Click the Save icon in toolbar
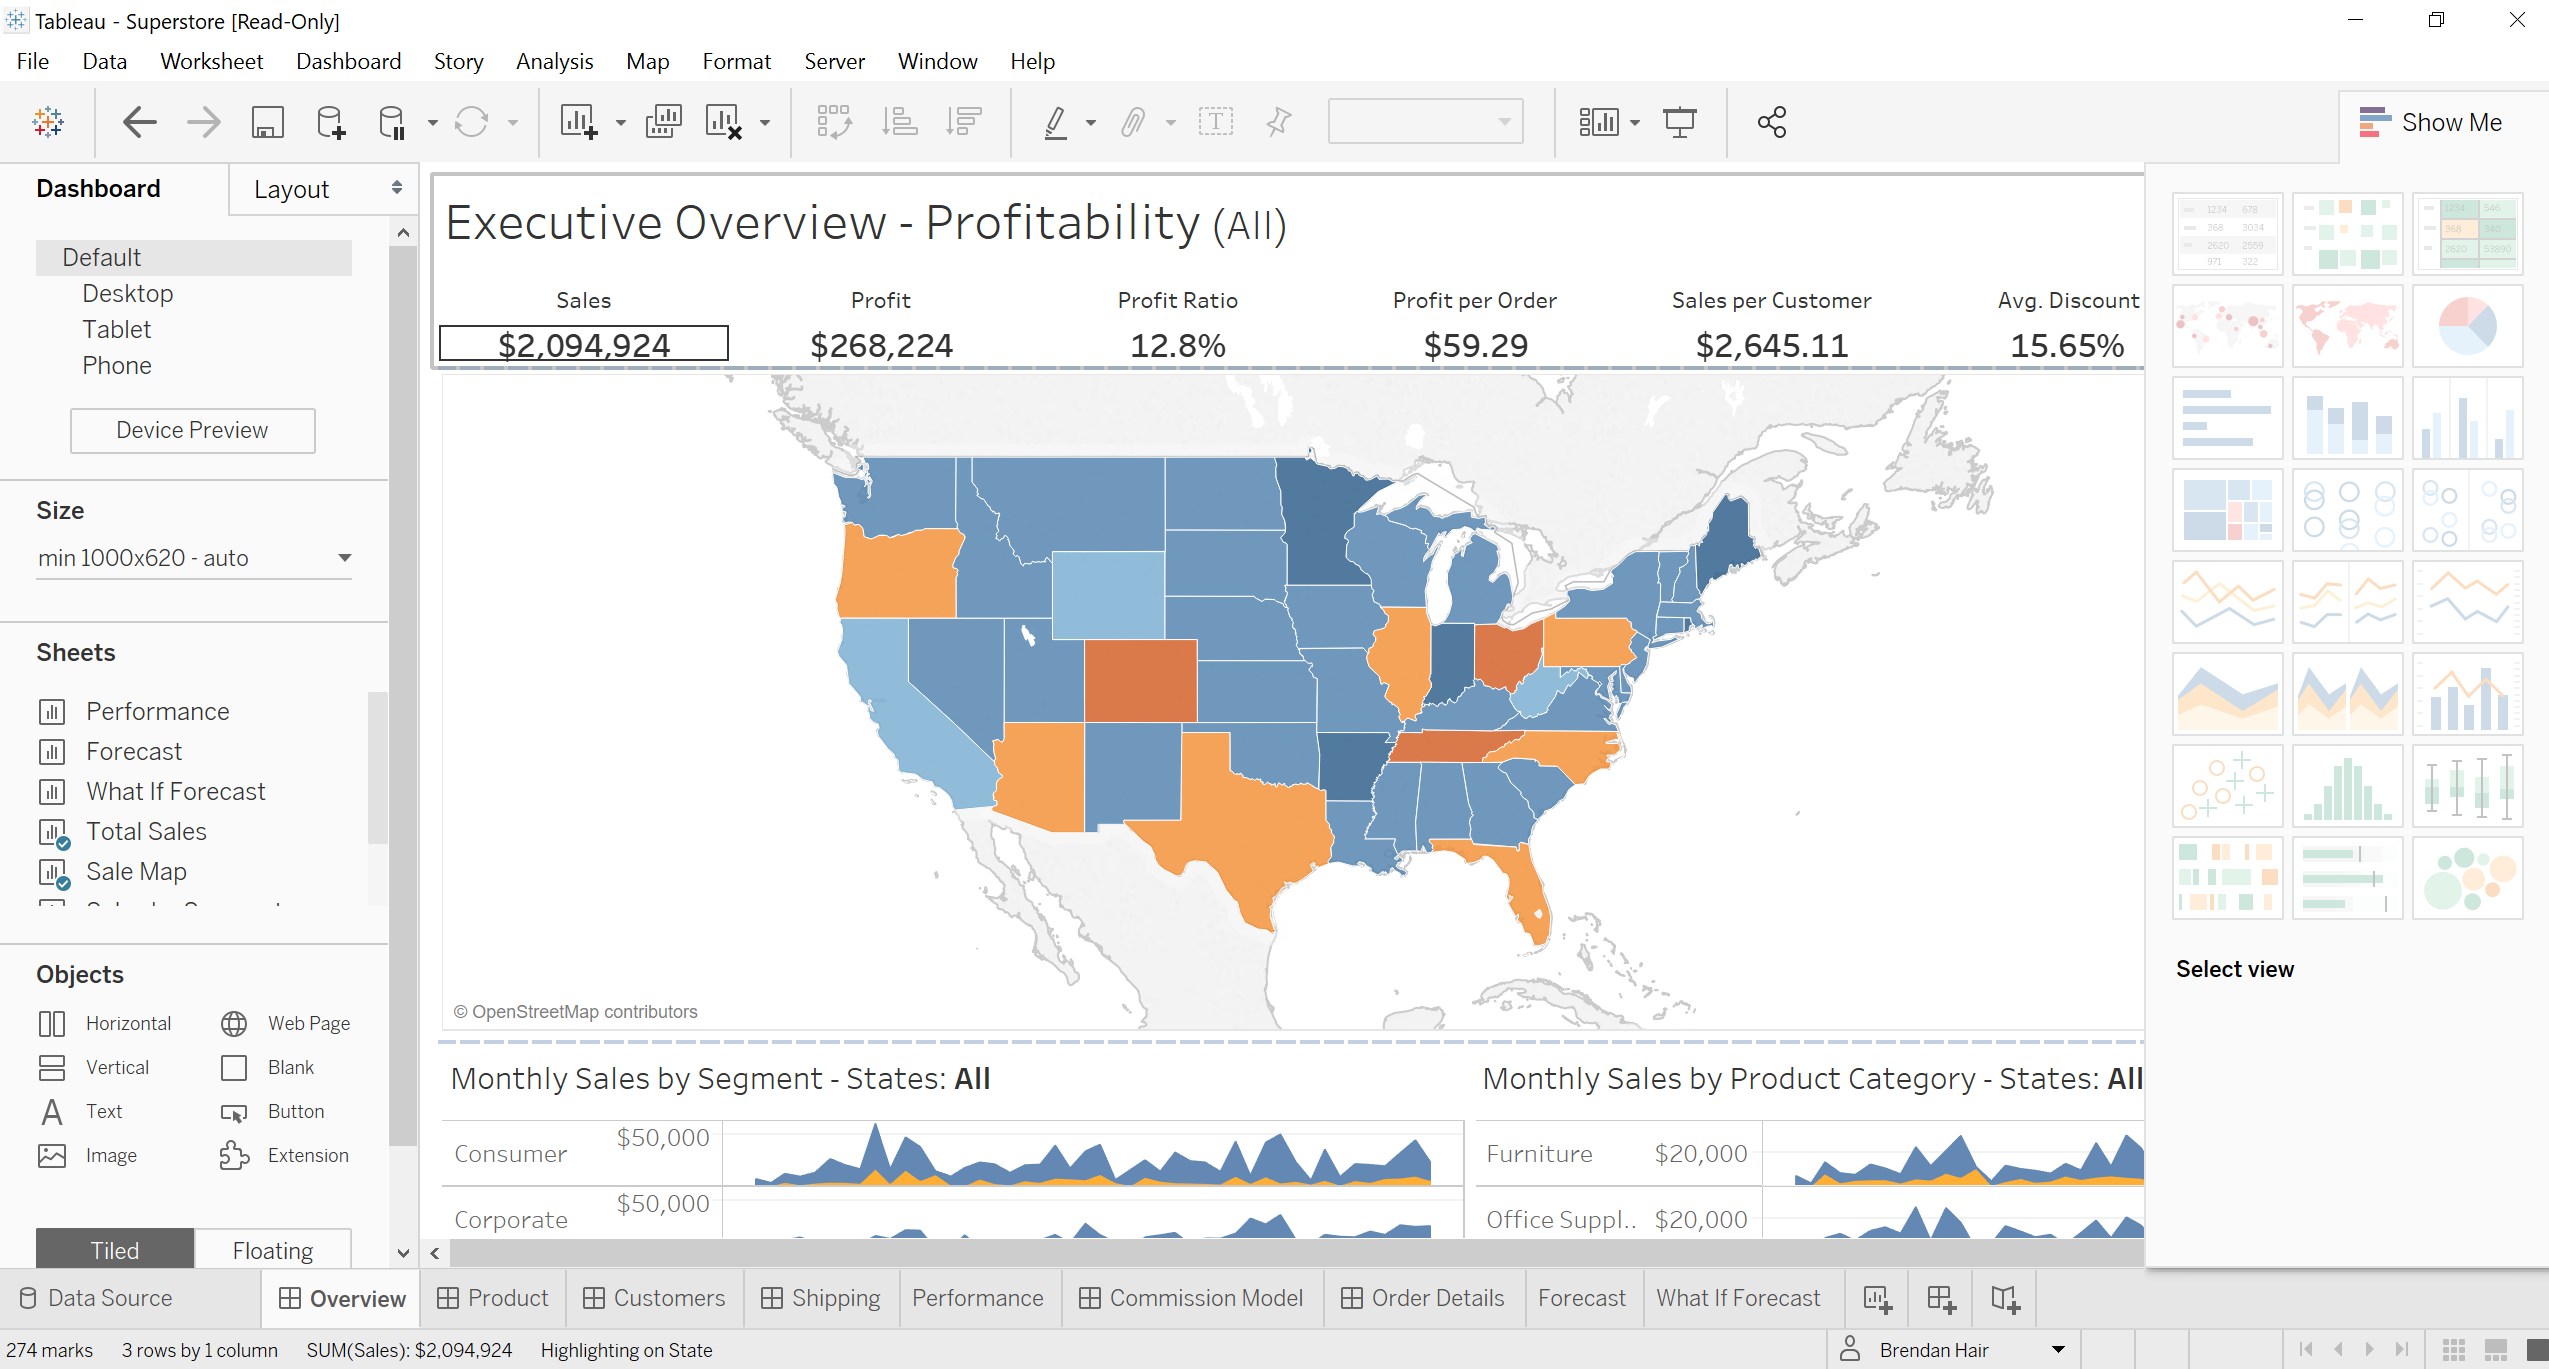2549x1369 pixels. click(267, 123)
